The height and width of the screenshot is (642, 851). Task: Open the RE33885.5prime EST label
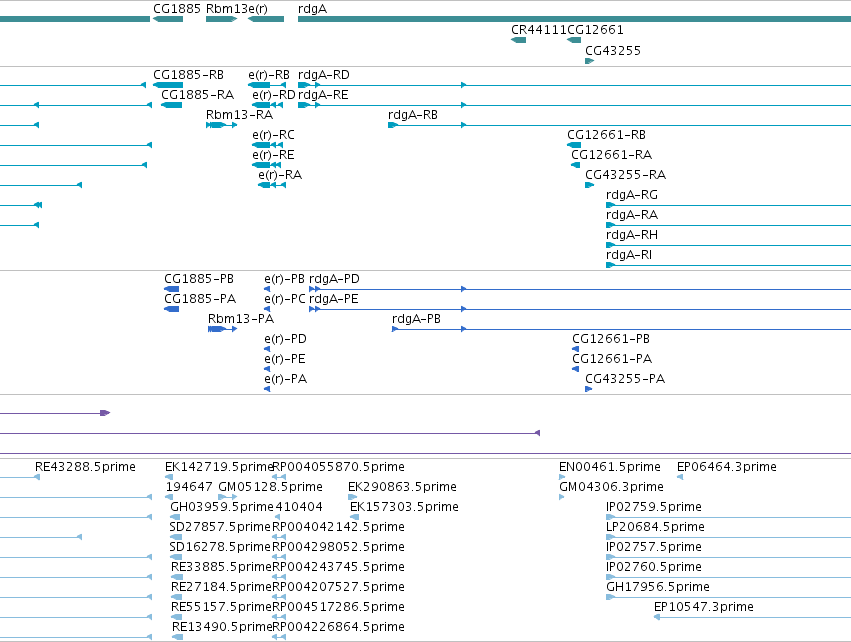point(221,567)
